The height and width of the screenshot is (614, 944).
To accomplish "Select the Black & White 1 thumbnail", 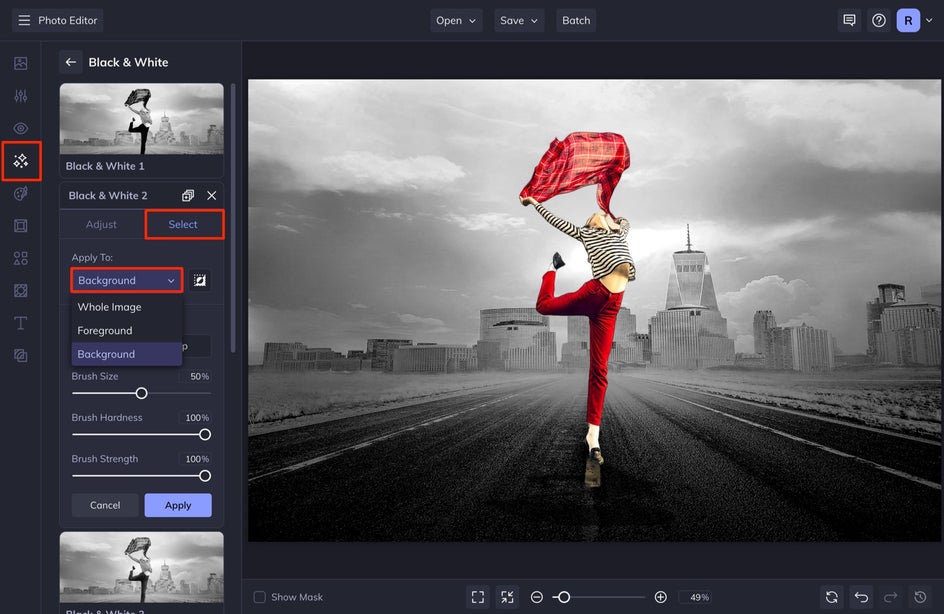I will point(141,130).
